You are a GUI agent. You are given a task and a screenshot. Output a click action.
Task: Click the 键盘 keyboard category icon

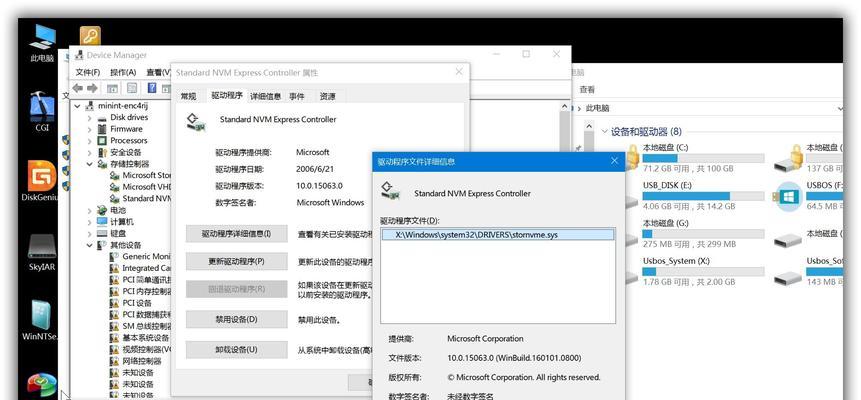click(102, 234)
